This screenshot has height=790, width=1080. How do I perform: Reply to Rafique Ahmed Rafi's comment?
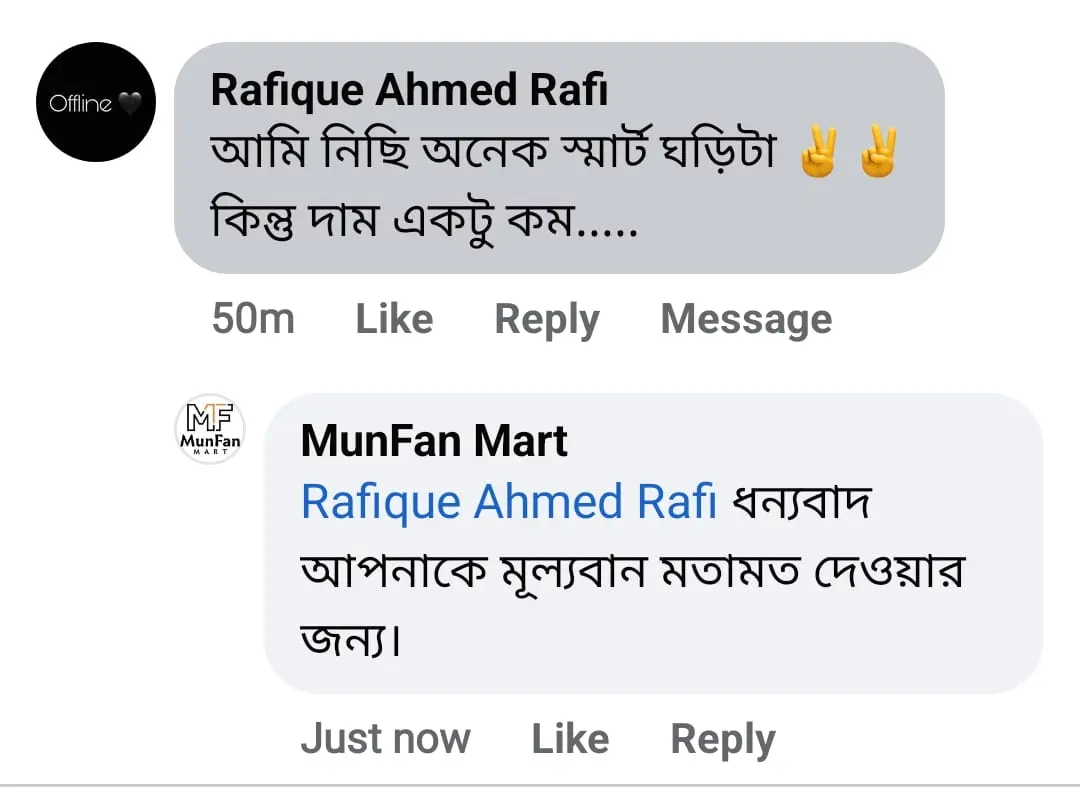coord(547,320)
